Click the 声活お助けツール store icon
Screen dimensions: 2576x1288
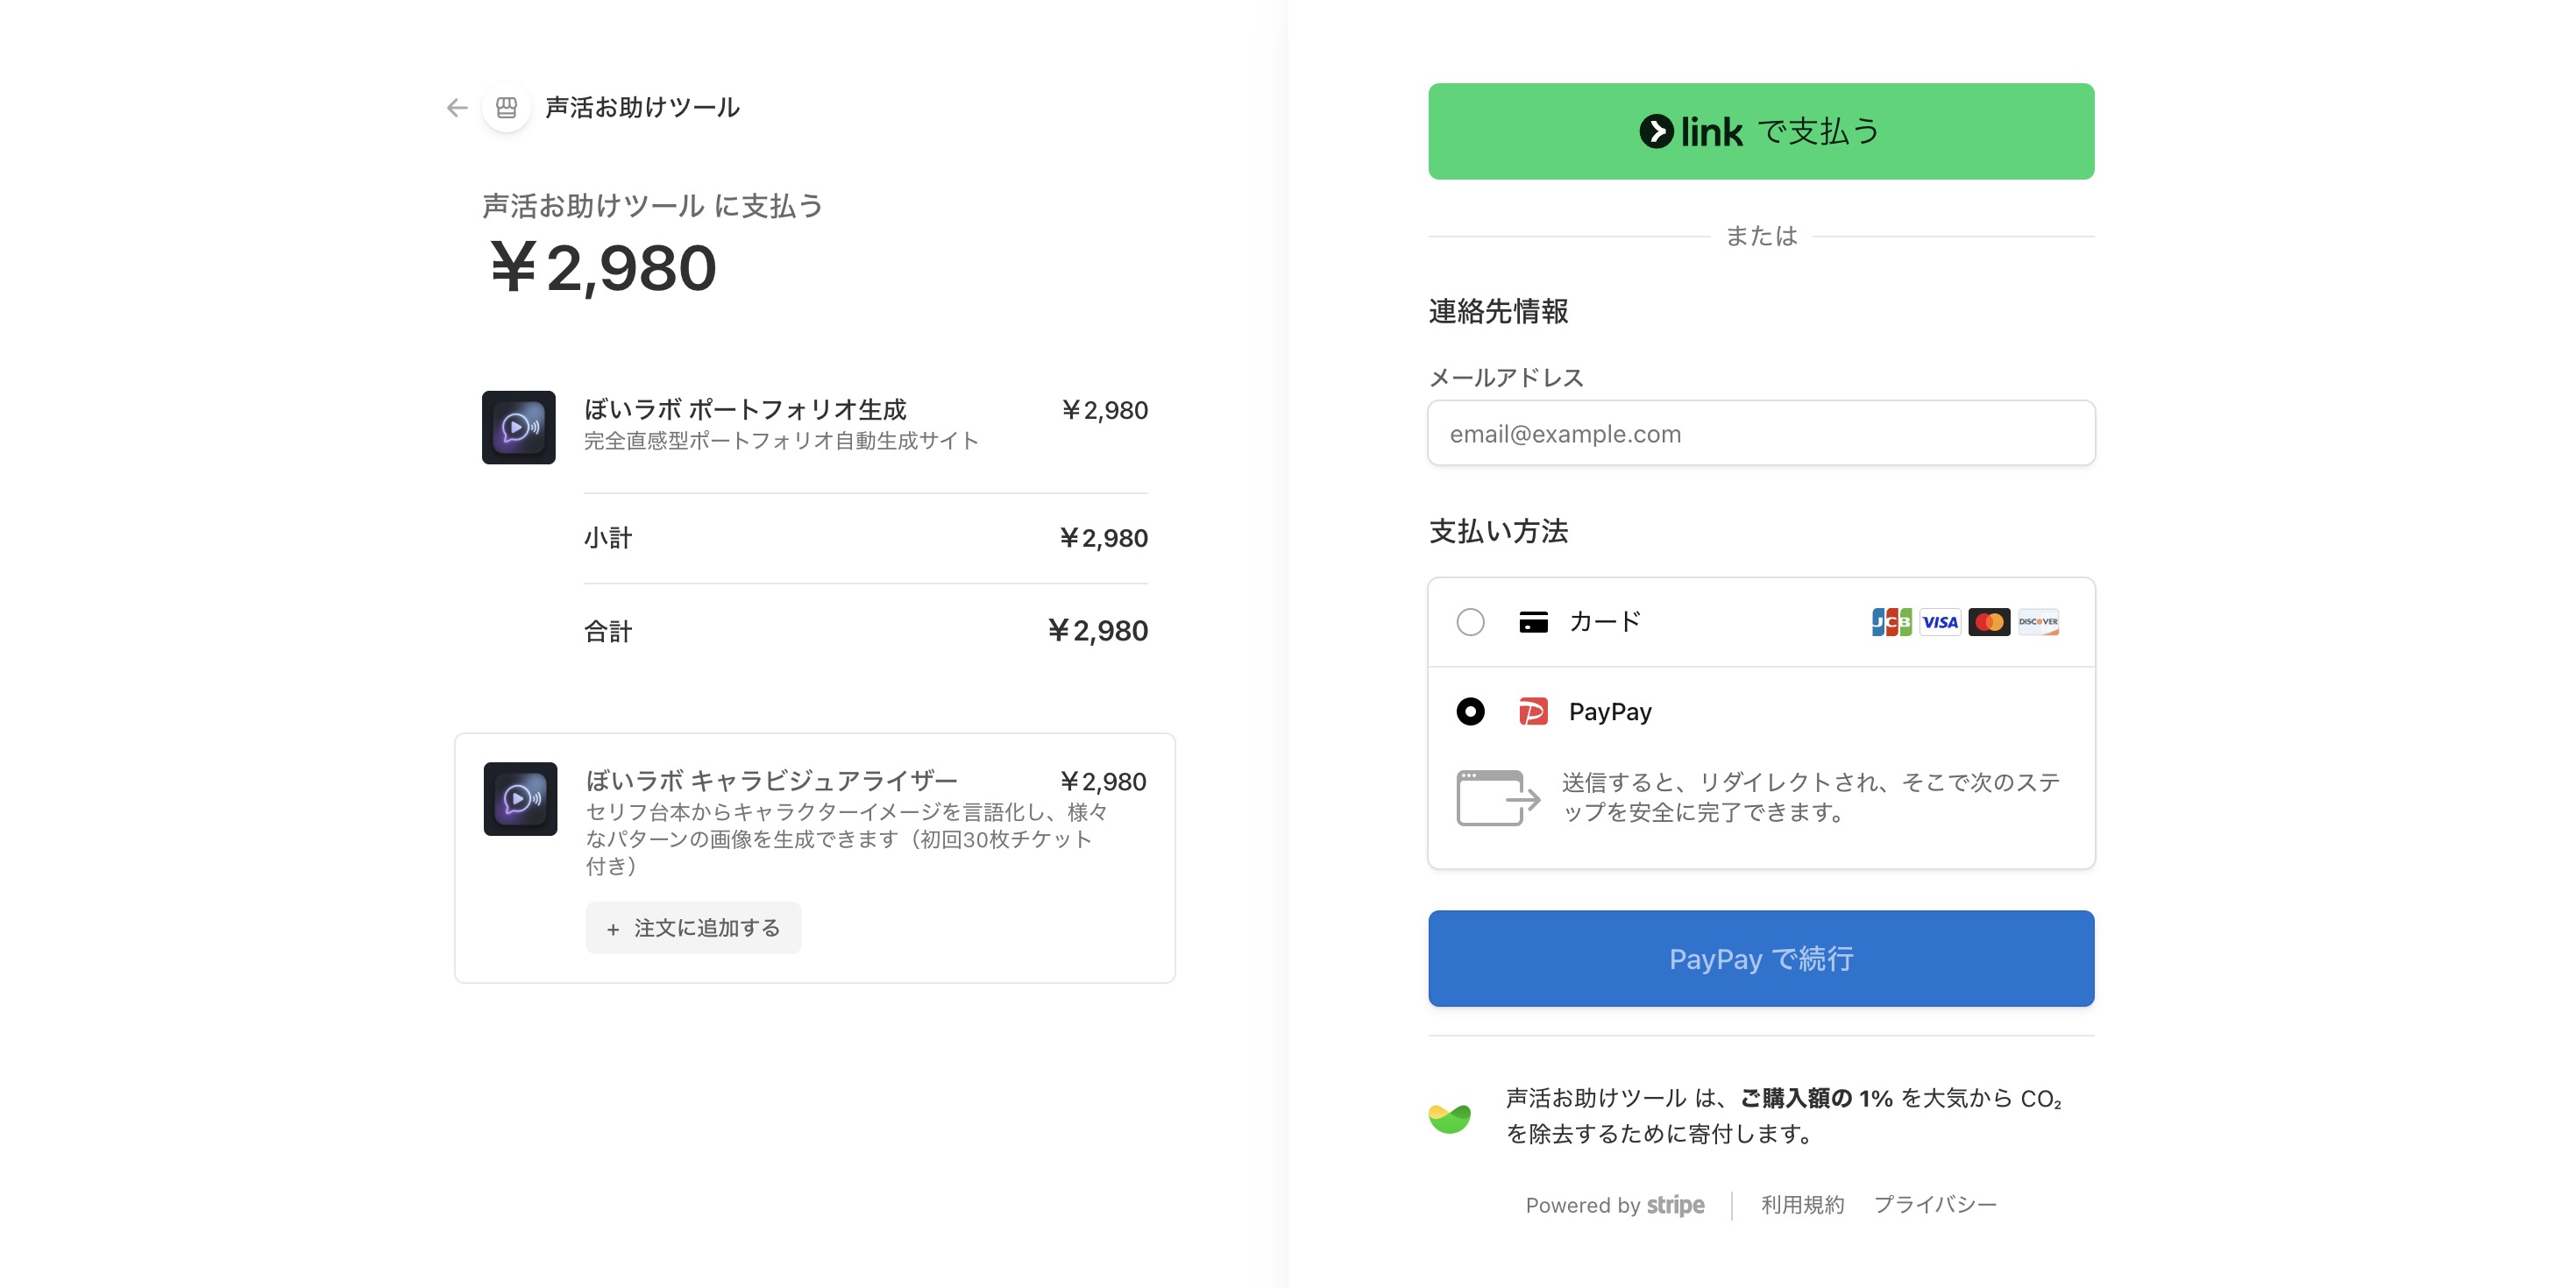[507, 107]
